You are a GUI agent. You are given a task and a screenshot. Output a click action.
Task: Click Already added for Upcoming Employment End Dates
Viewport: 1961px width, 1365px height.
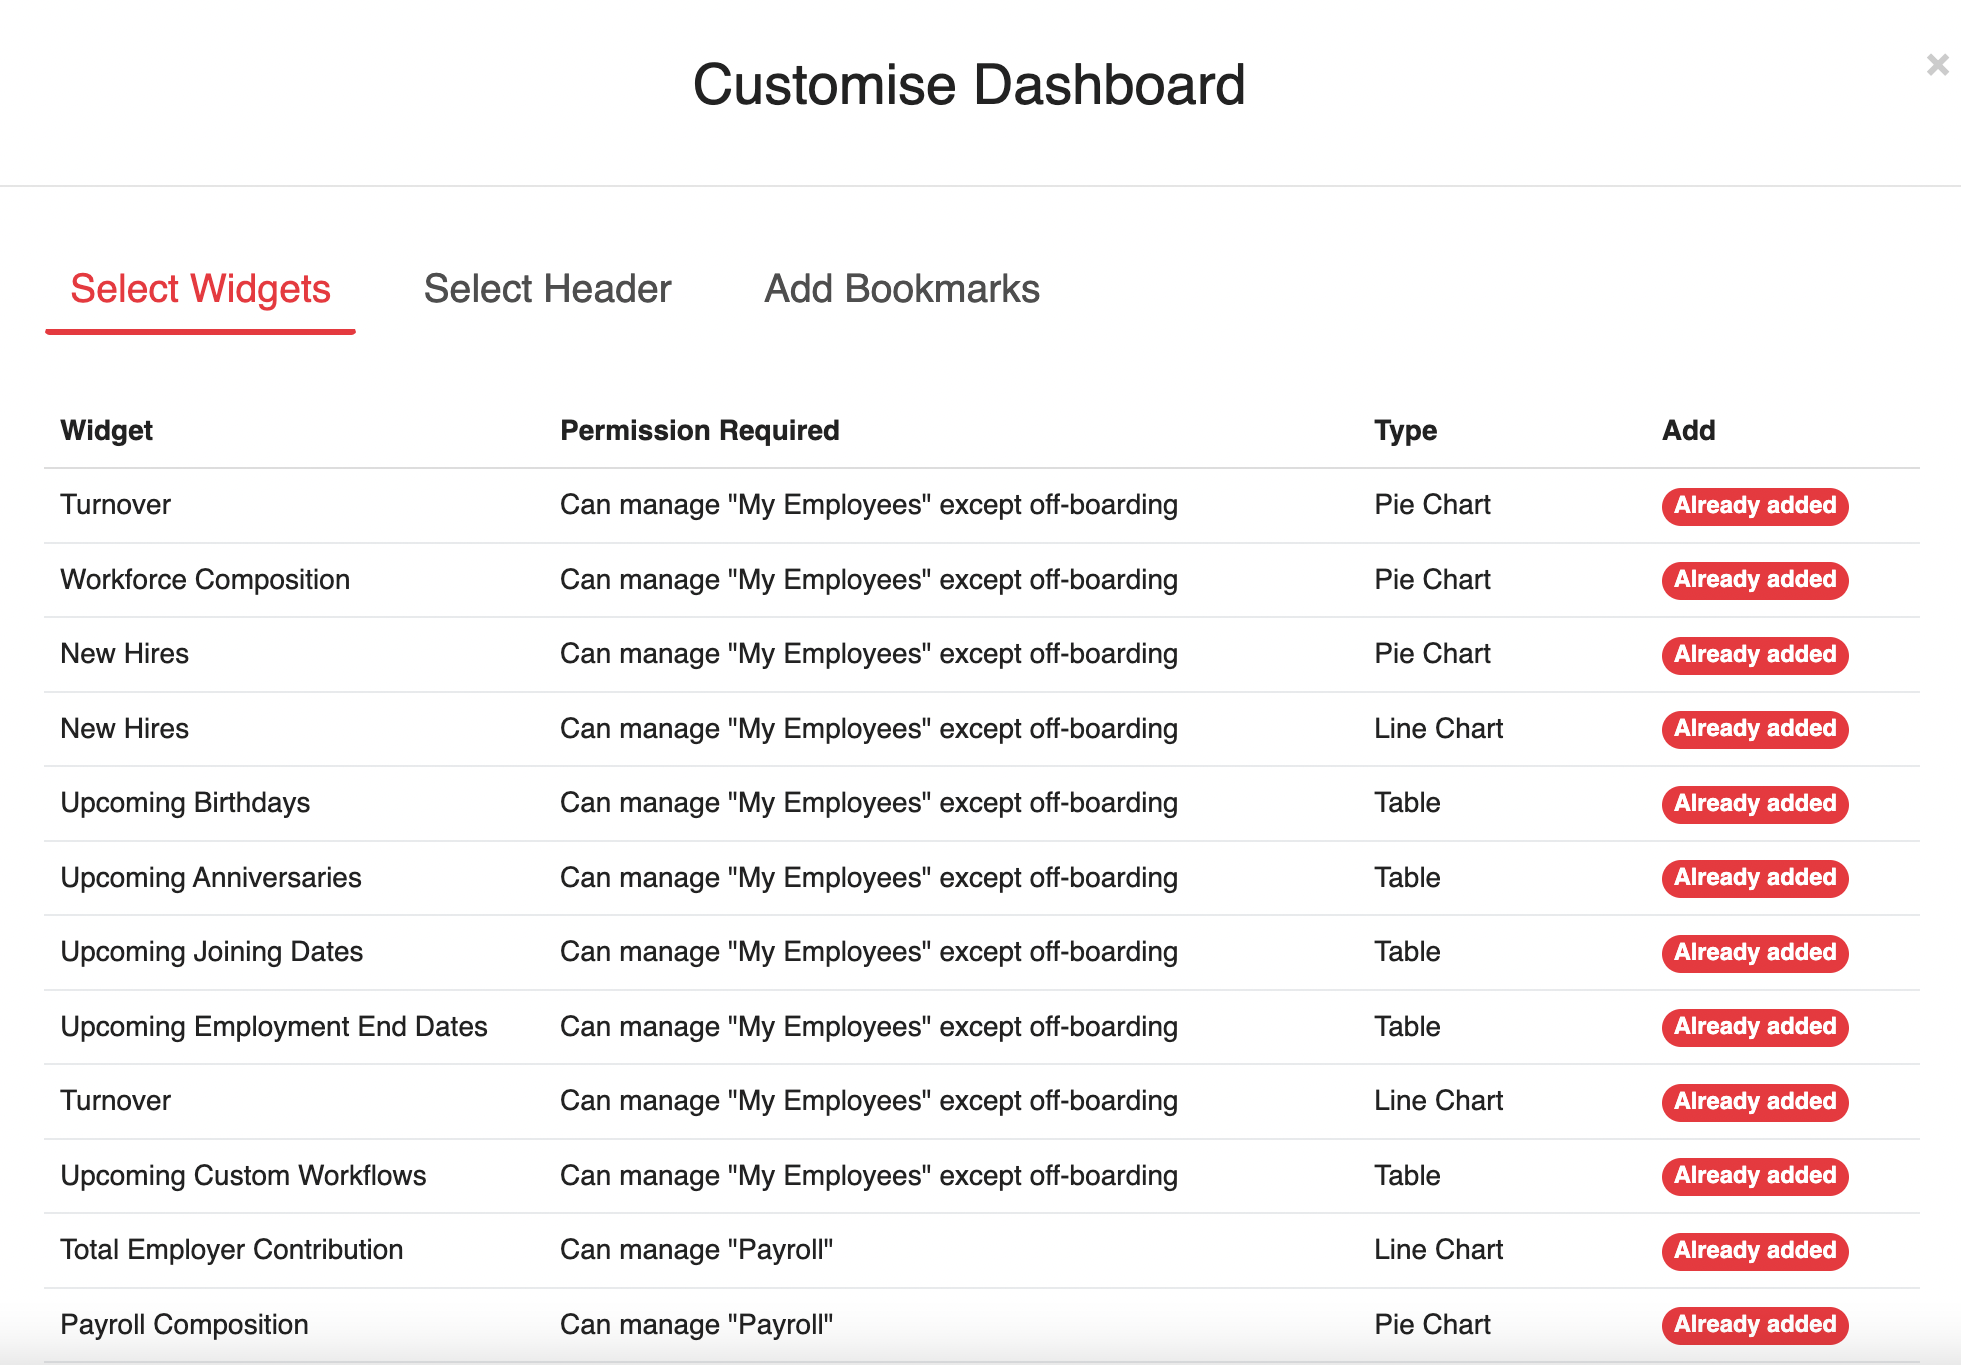point(1754,1027)
